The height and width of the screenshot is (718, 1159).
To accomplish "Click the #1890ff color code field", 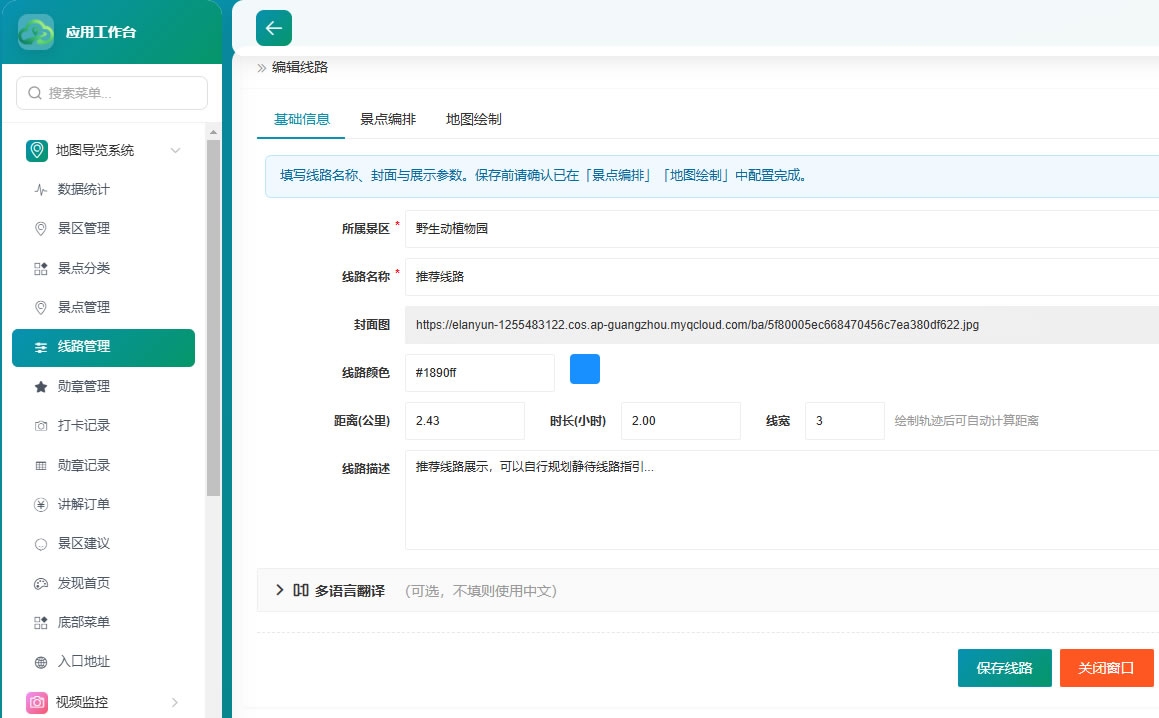I will click(x=480, y=373).
